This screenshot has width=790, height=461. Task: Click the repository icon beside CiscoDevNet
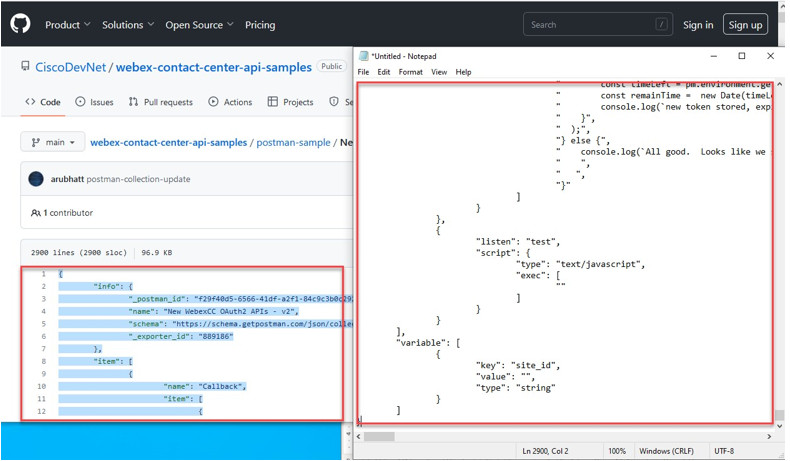coord(25,67)
